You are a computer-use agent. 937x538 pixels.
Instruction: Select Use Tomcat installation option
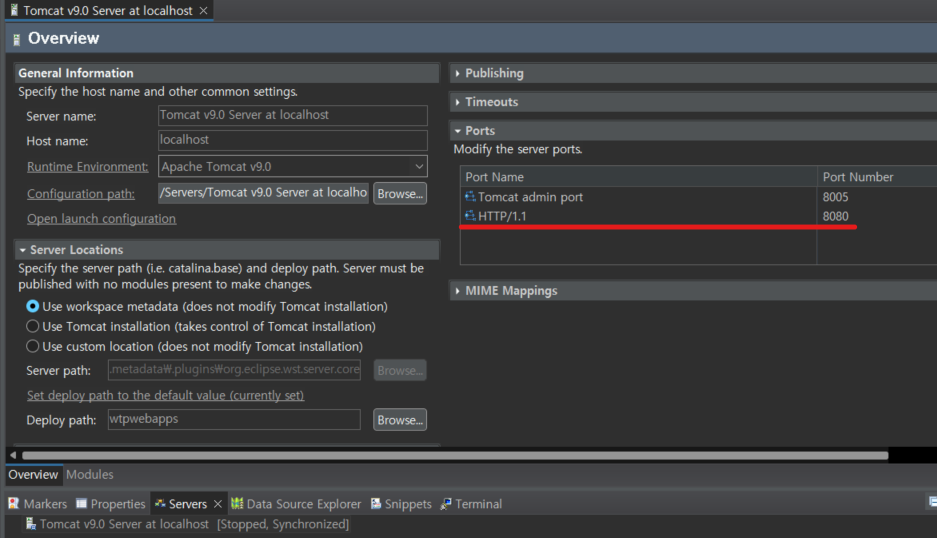click(x=32, y=326)
